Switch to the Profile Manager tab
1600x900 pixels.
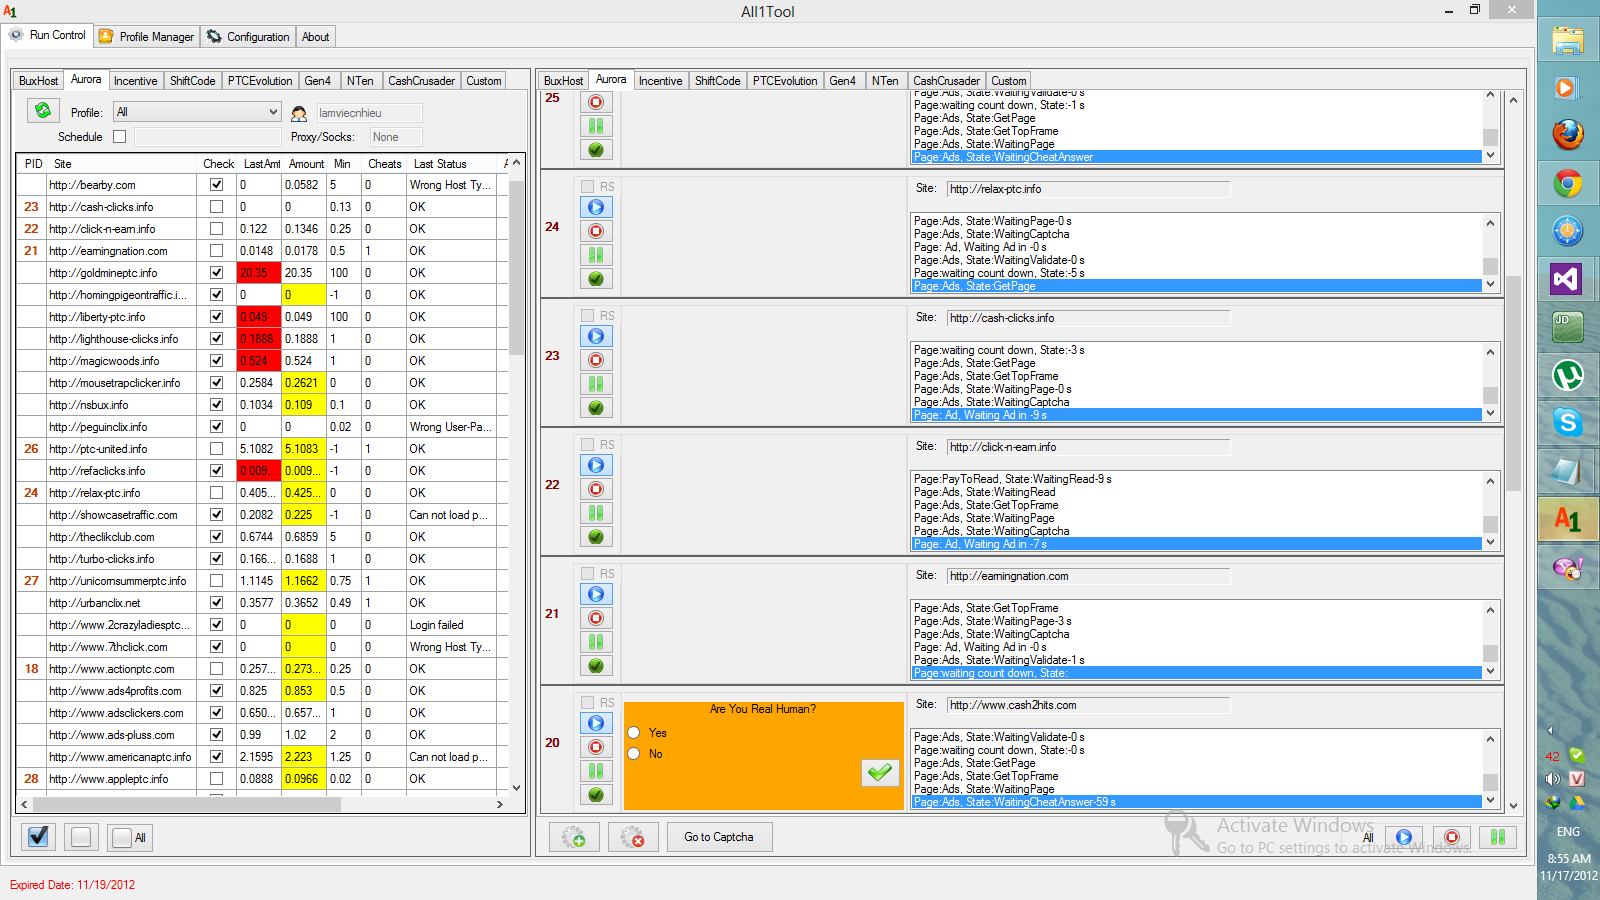pos(147,37)
